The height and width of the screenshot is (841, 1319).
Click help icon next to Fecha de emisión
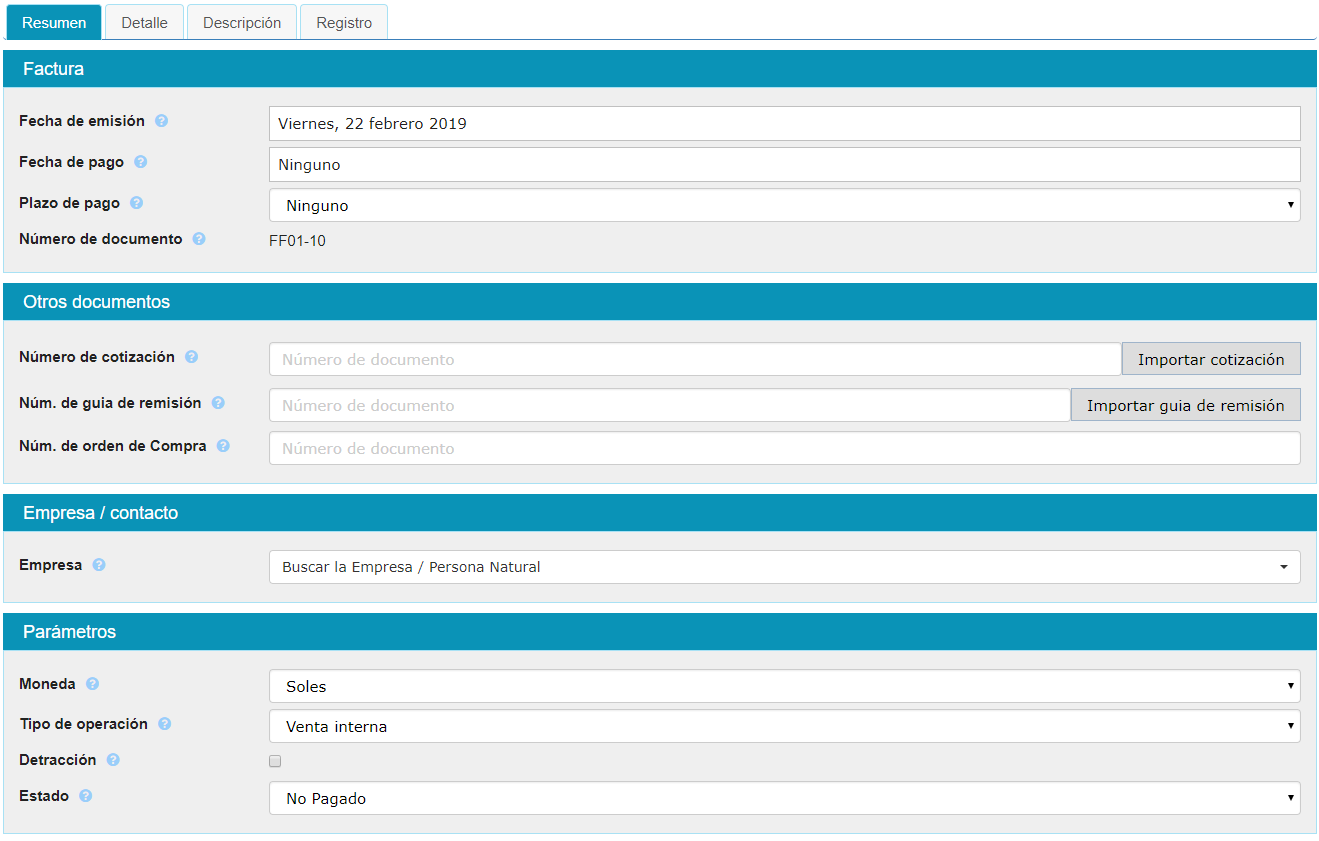(161, 121)
